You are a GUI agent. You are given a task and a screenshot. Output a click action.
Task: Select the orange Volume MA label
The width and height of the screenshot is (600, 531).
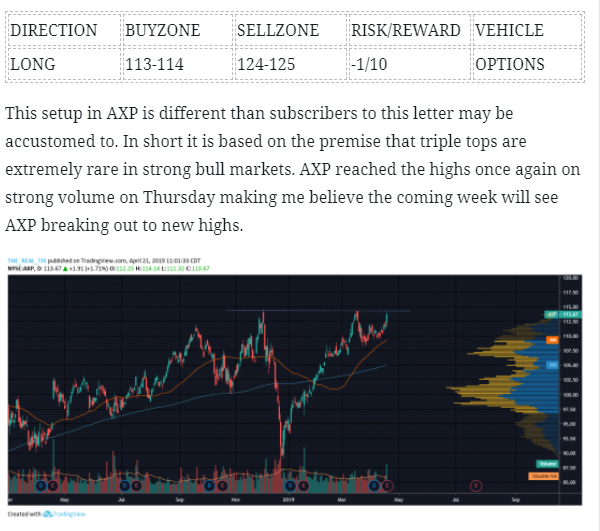tap(543, 476)
